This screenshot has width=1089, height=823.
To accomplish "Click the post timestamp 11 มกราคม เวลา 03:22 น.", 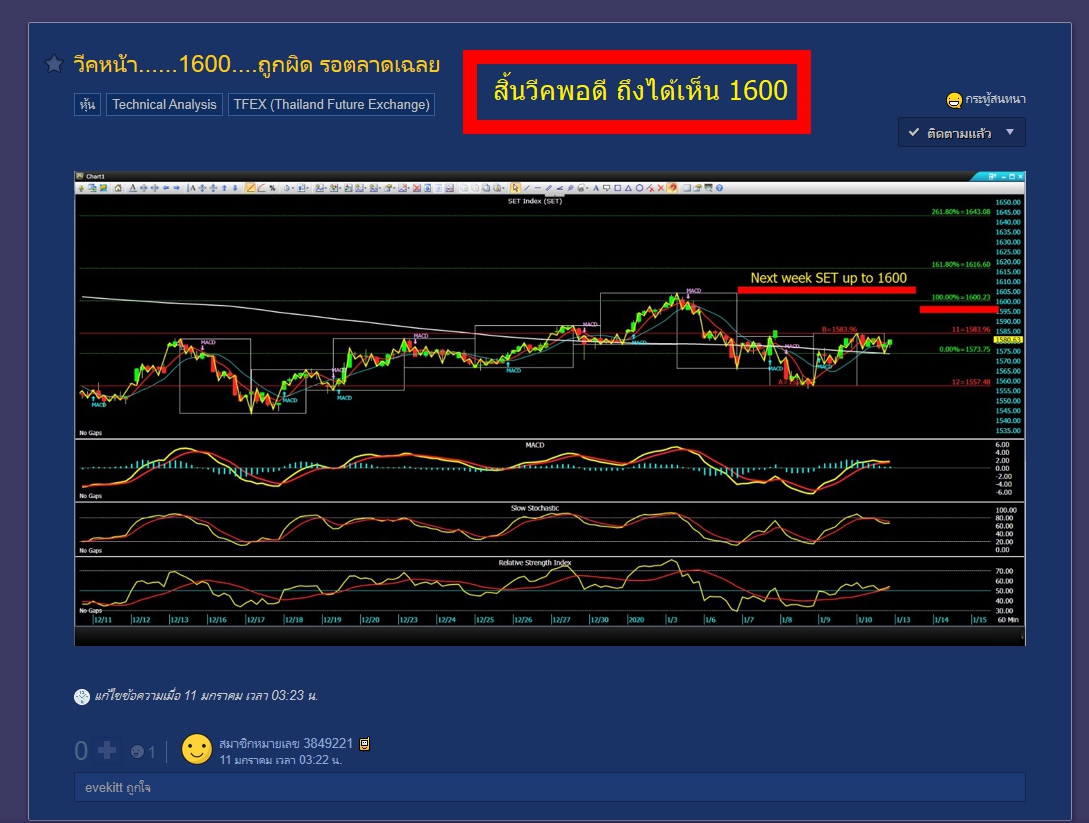I will point(280,760).
